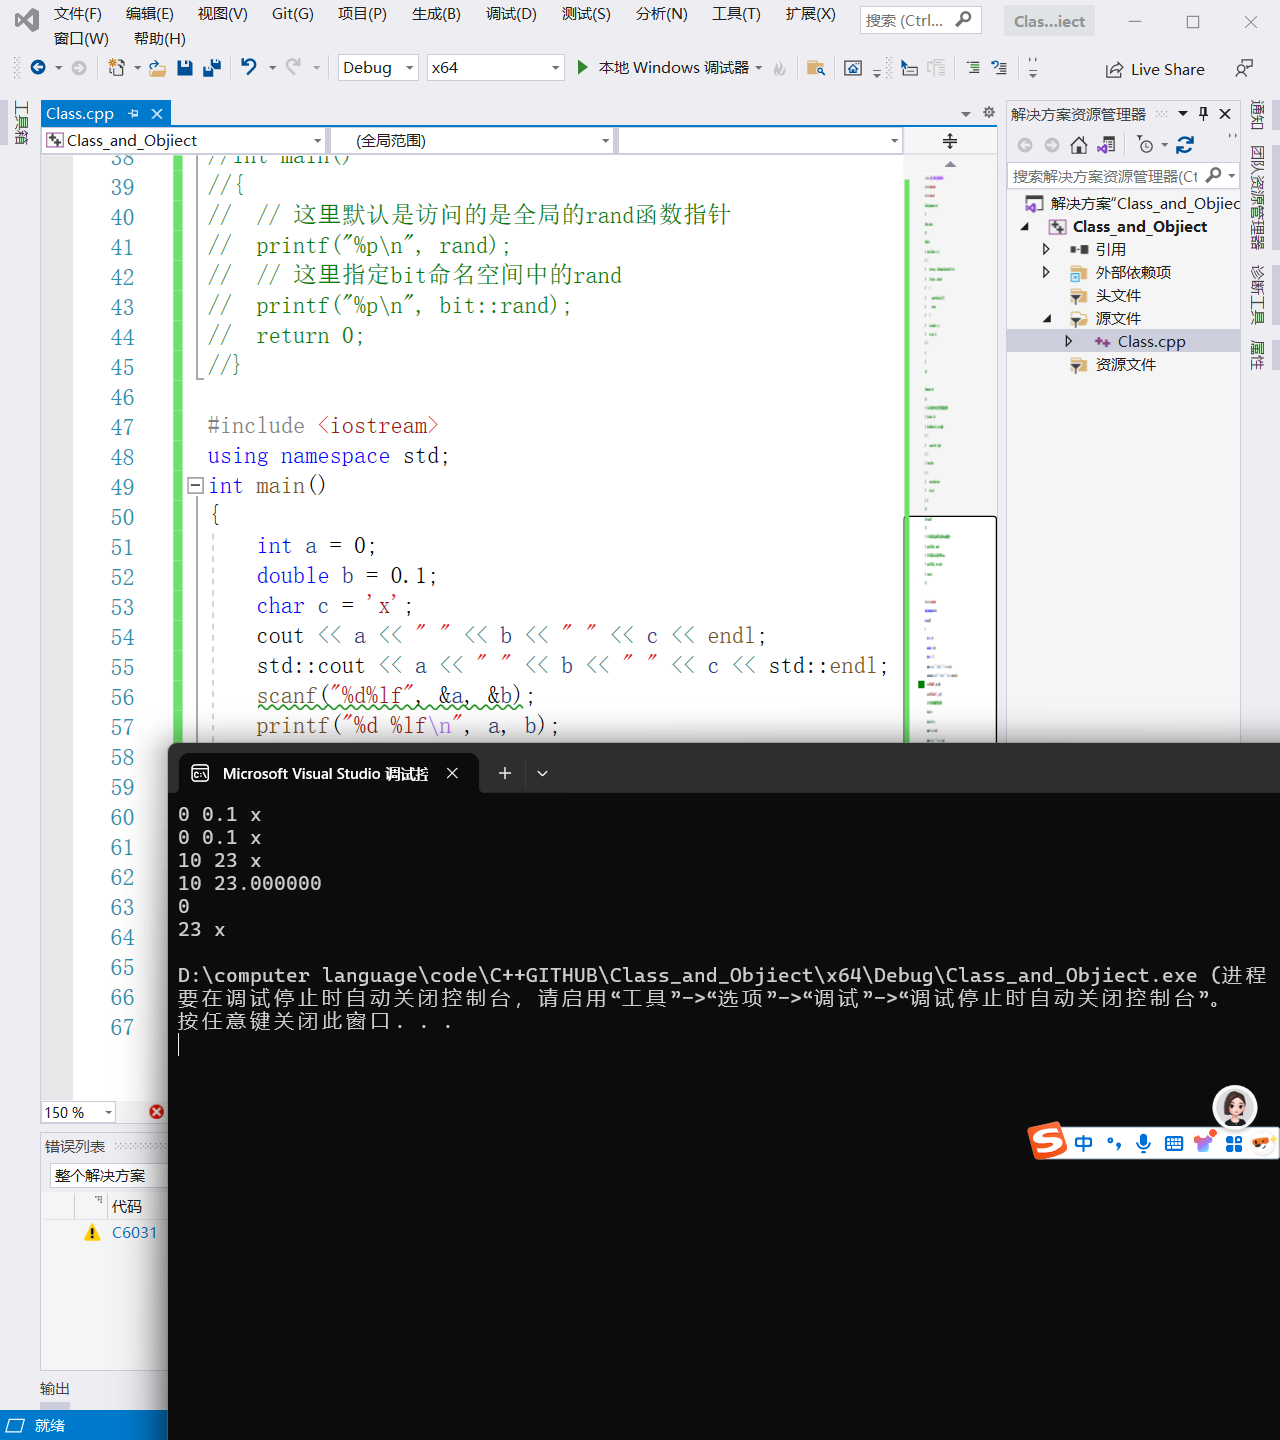This screenshot has width=1280, height=1440.
Task: Collapse the Class_and_Objiect project node
Action: point(1024,227)
